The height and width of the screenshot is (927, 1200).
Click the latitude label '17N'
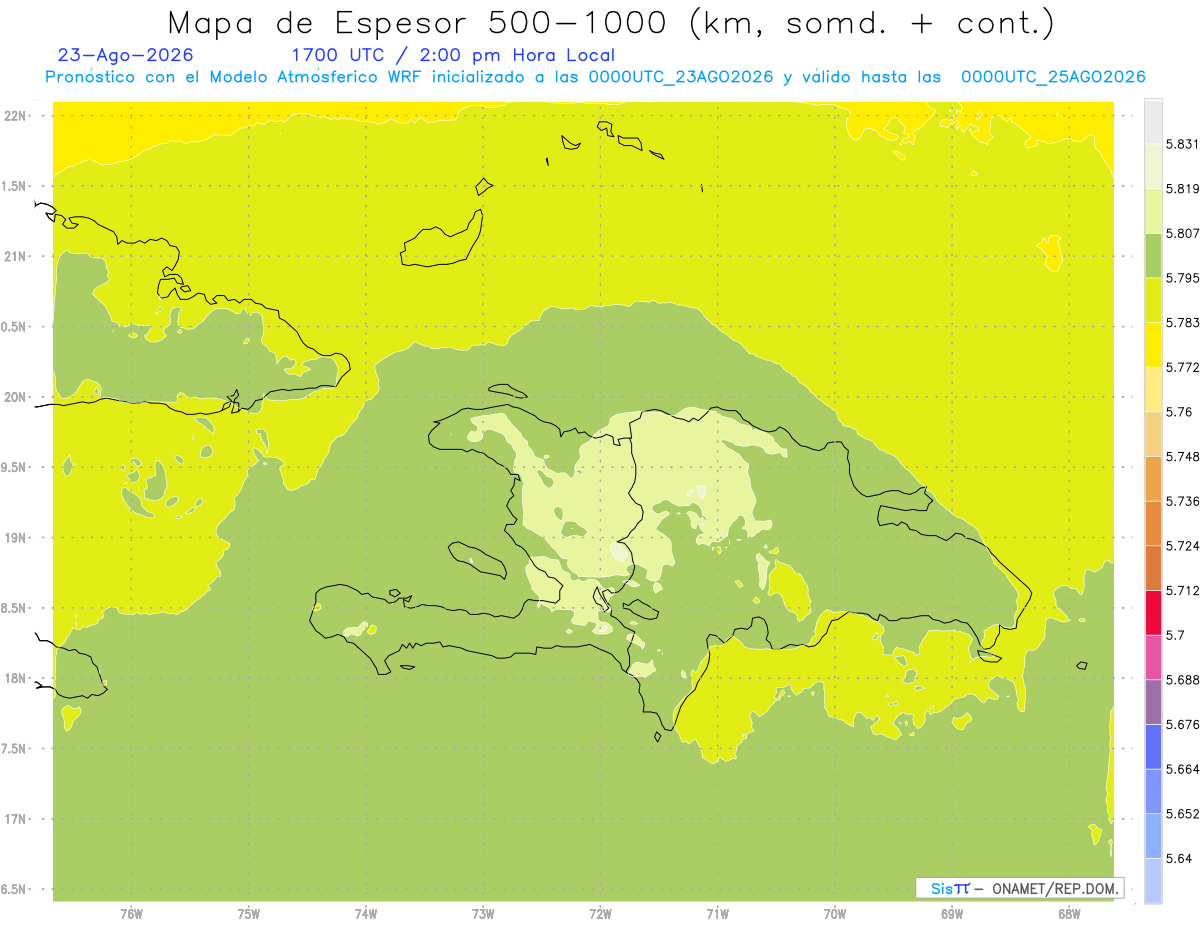pyautogui.click(x=16, y=819)
